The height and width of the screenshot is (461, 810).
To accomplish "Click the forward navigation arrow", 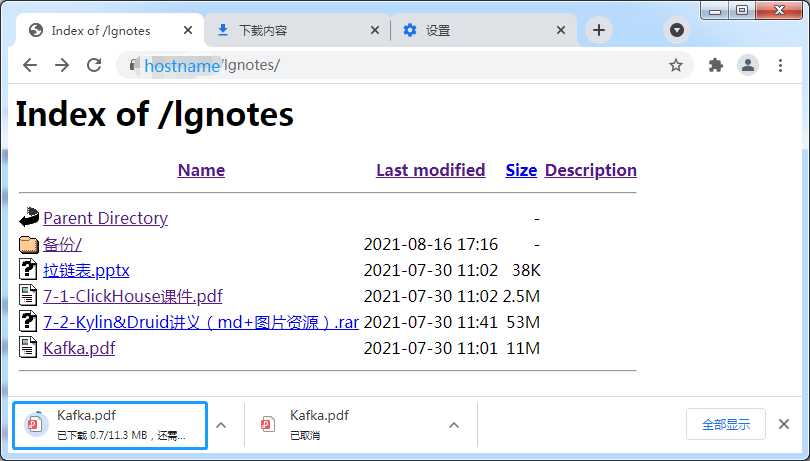I will click(x=62, y=65).
